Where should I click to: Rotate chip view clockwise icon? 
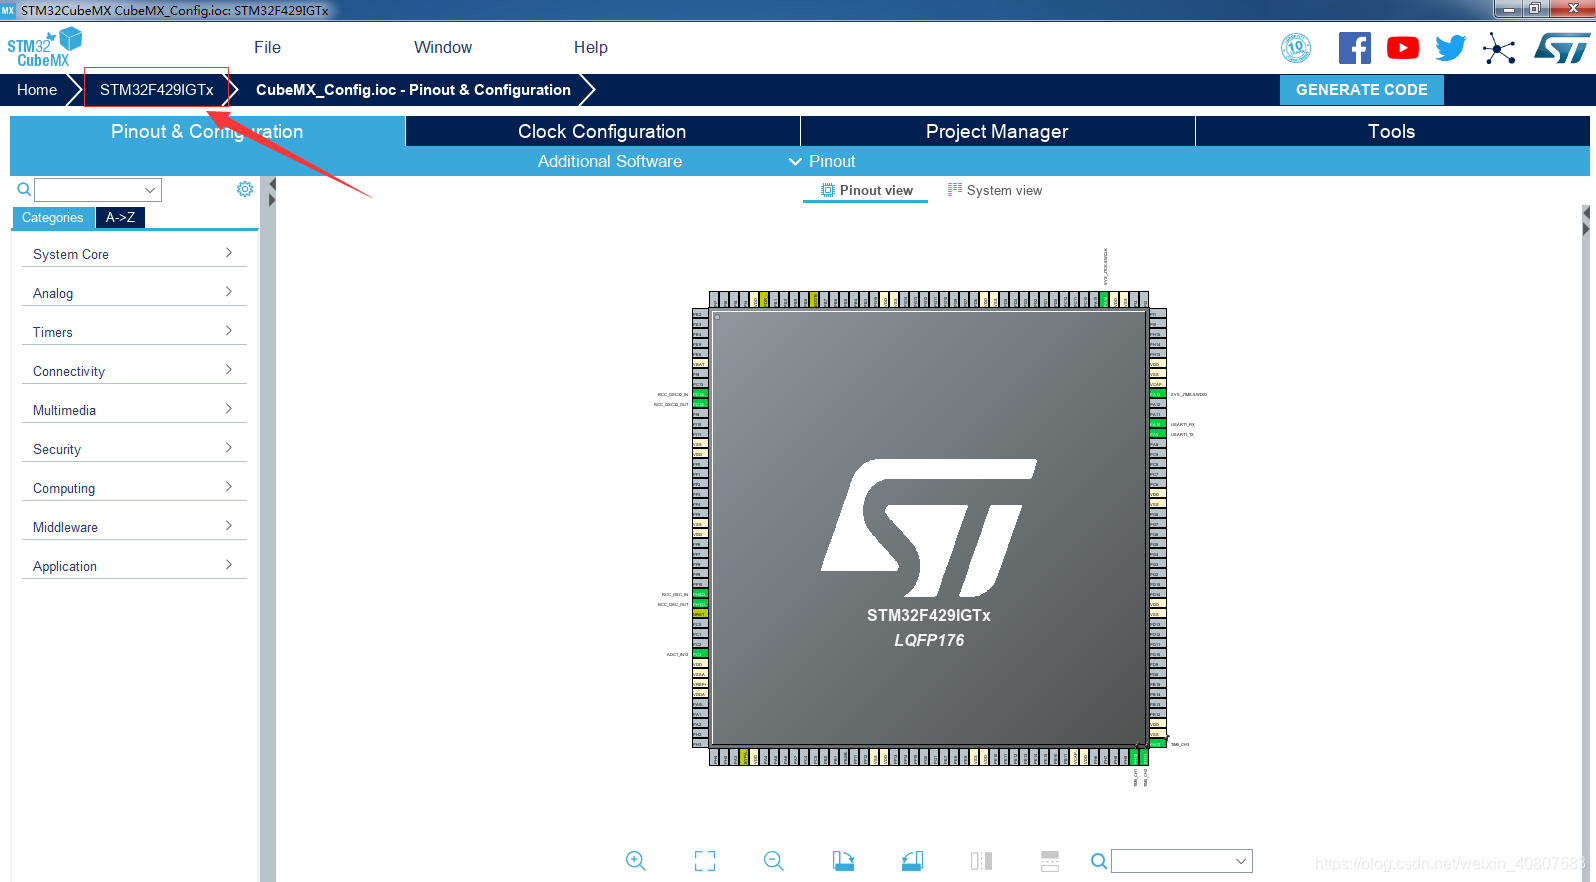pos(843,861)
